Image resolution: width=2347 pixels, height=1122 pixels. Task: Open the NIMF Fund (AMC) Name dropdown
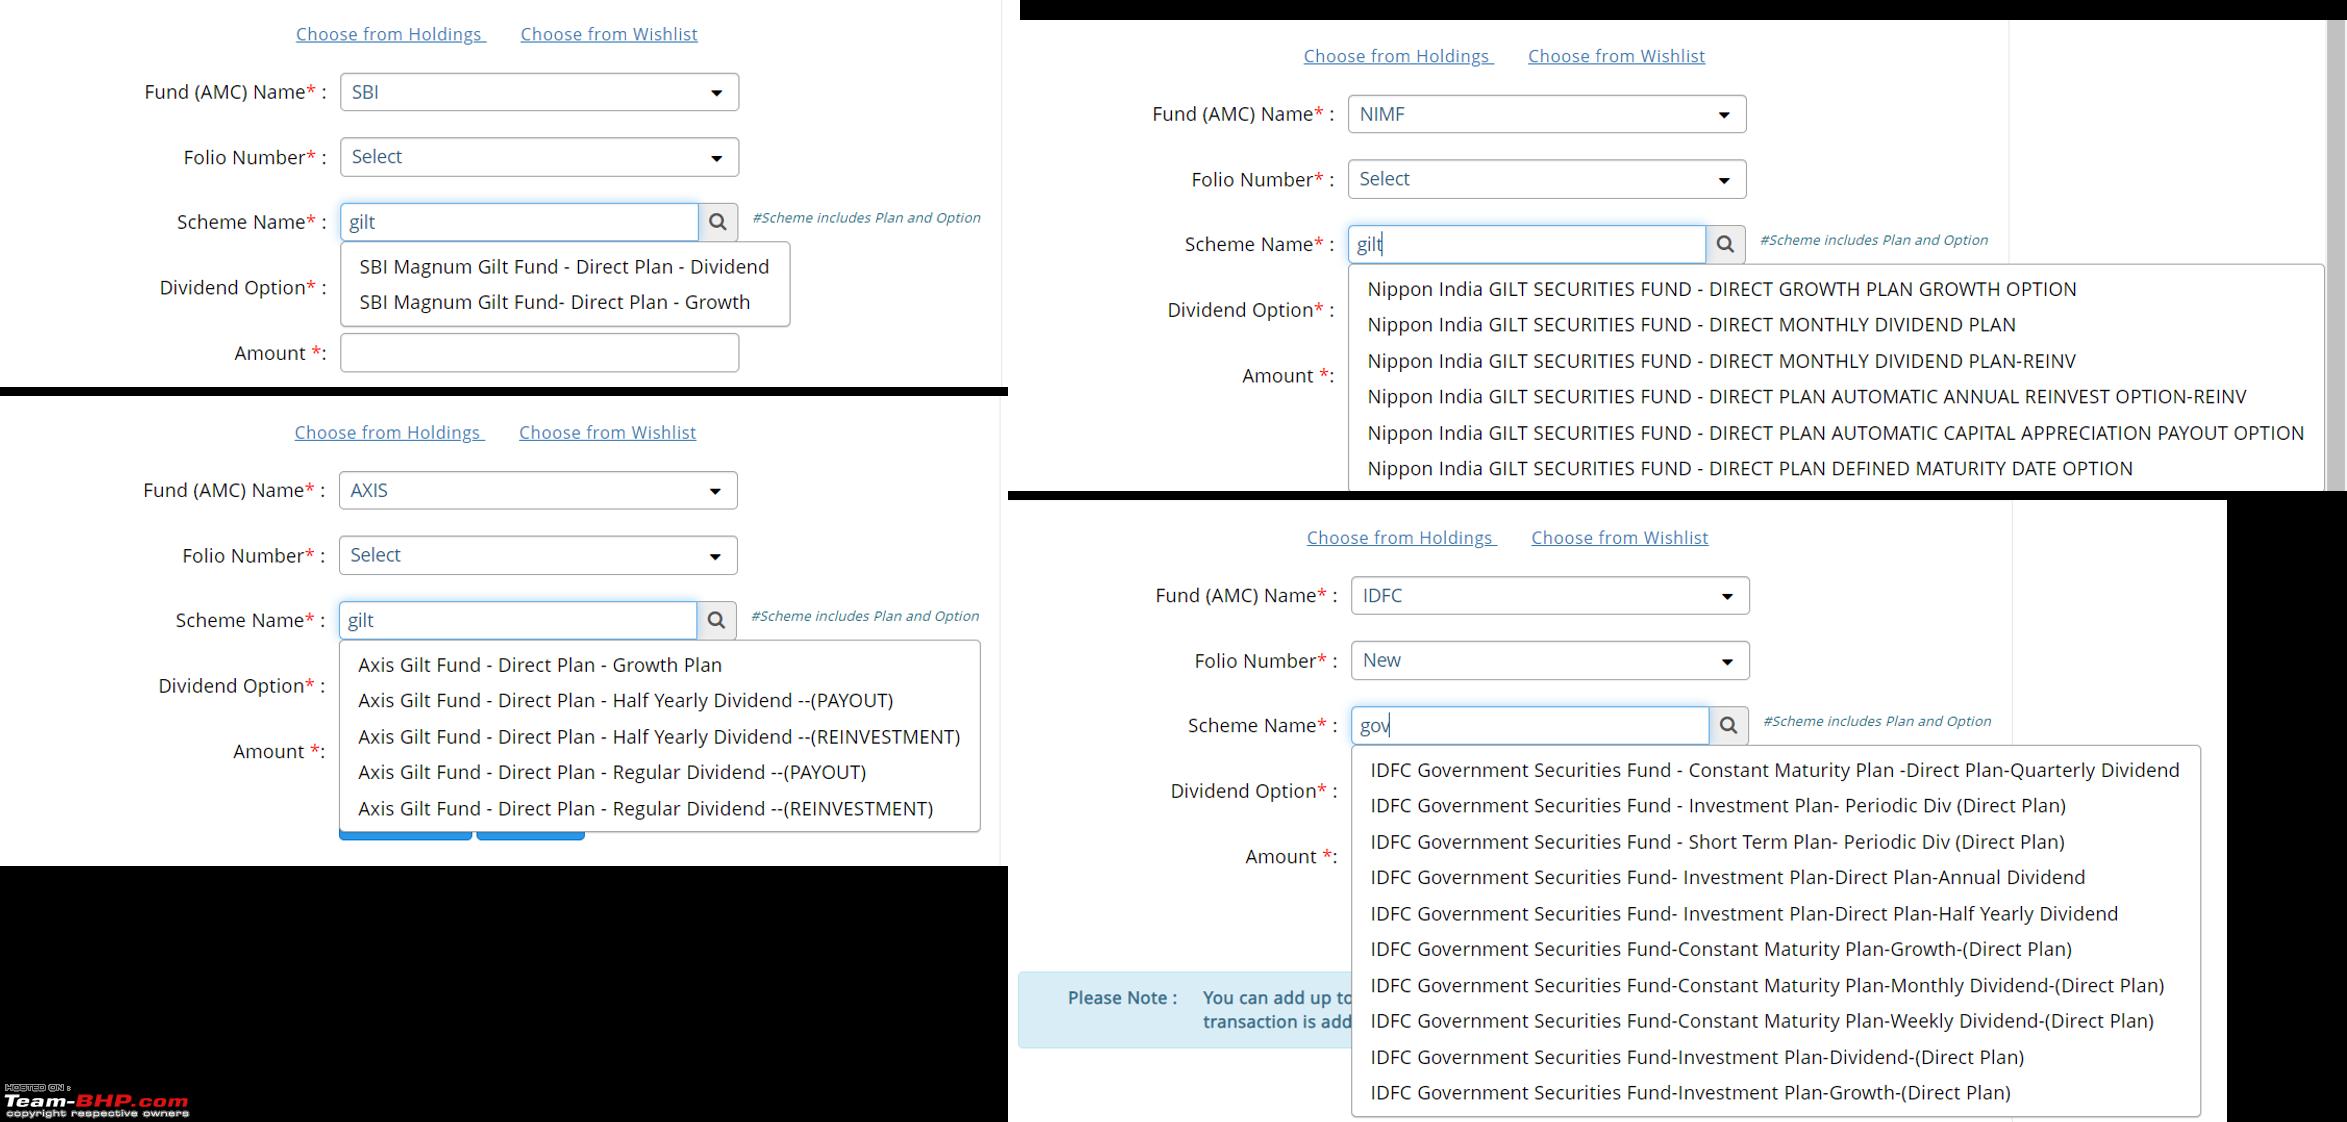1547,114
